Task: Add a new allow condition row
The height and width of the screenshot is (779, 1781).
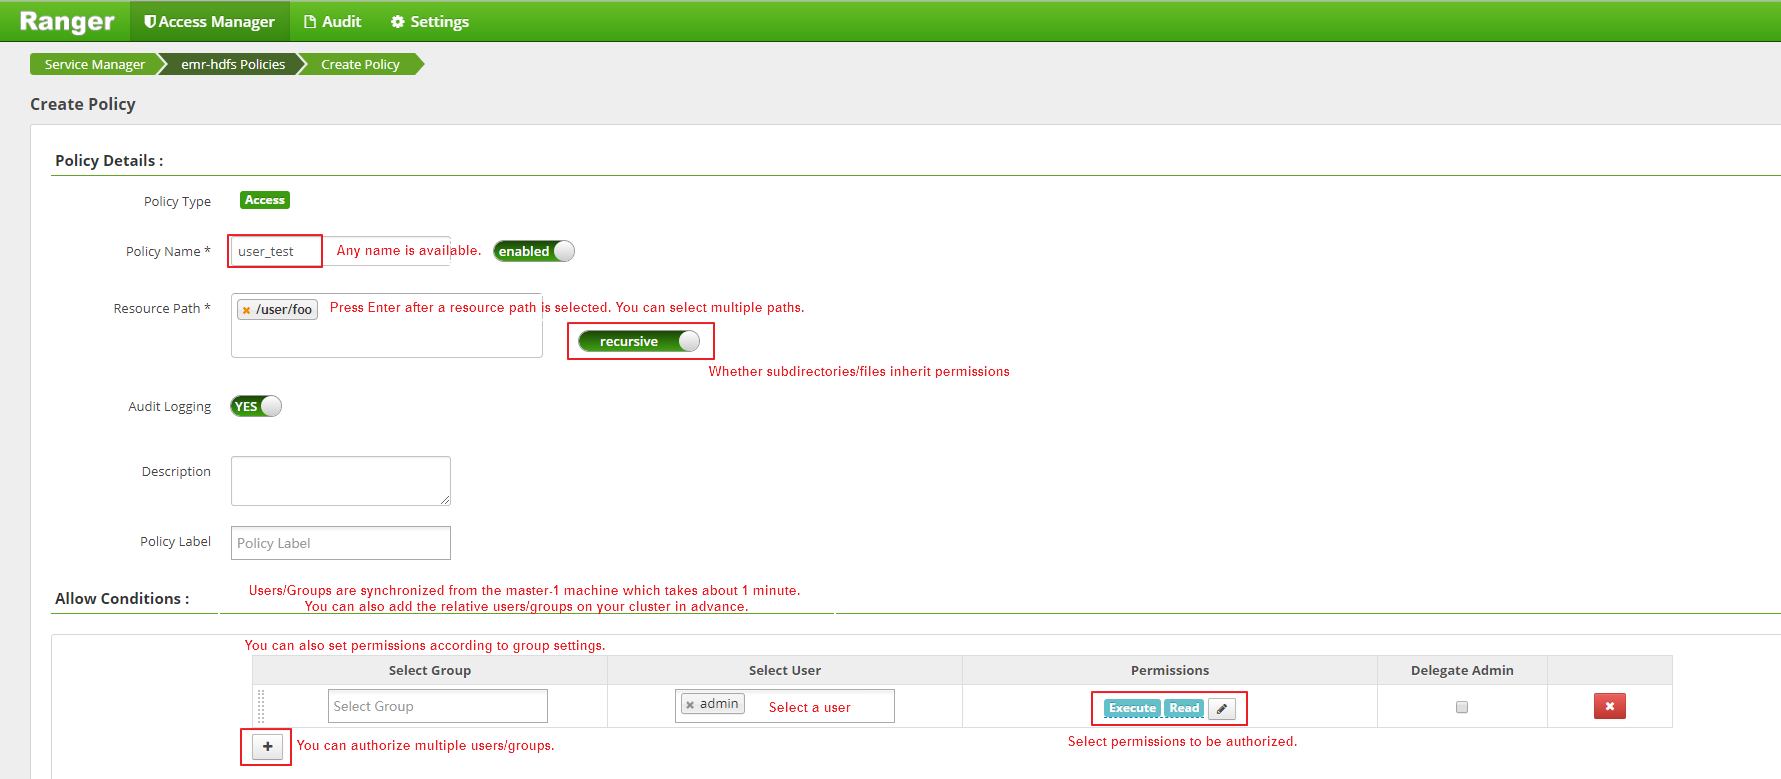Action: tap(267, 746)
